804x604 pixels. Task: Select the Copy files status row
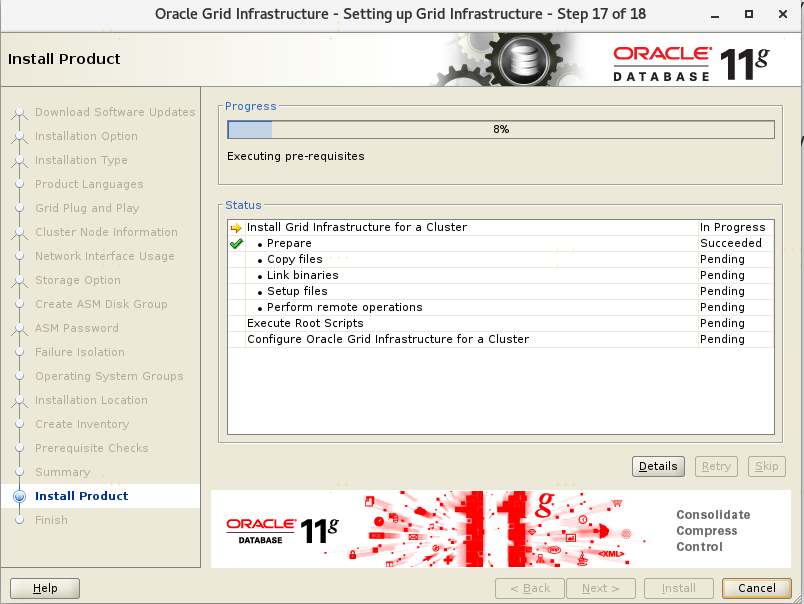pyautogui.click(x=294, y=260)
